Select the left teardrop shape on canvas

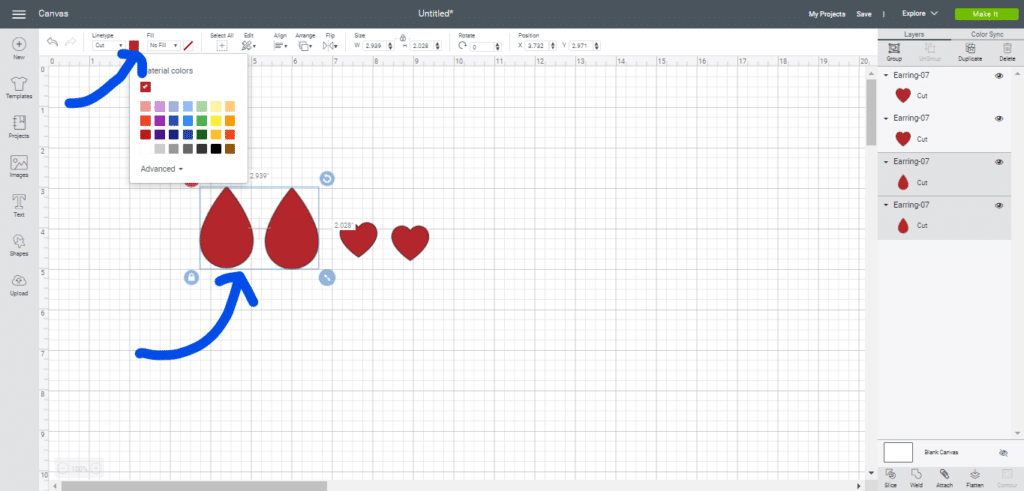pyautogui.click(x=226, y=229)
